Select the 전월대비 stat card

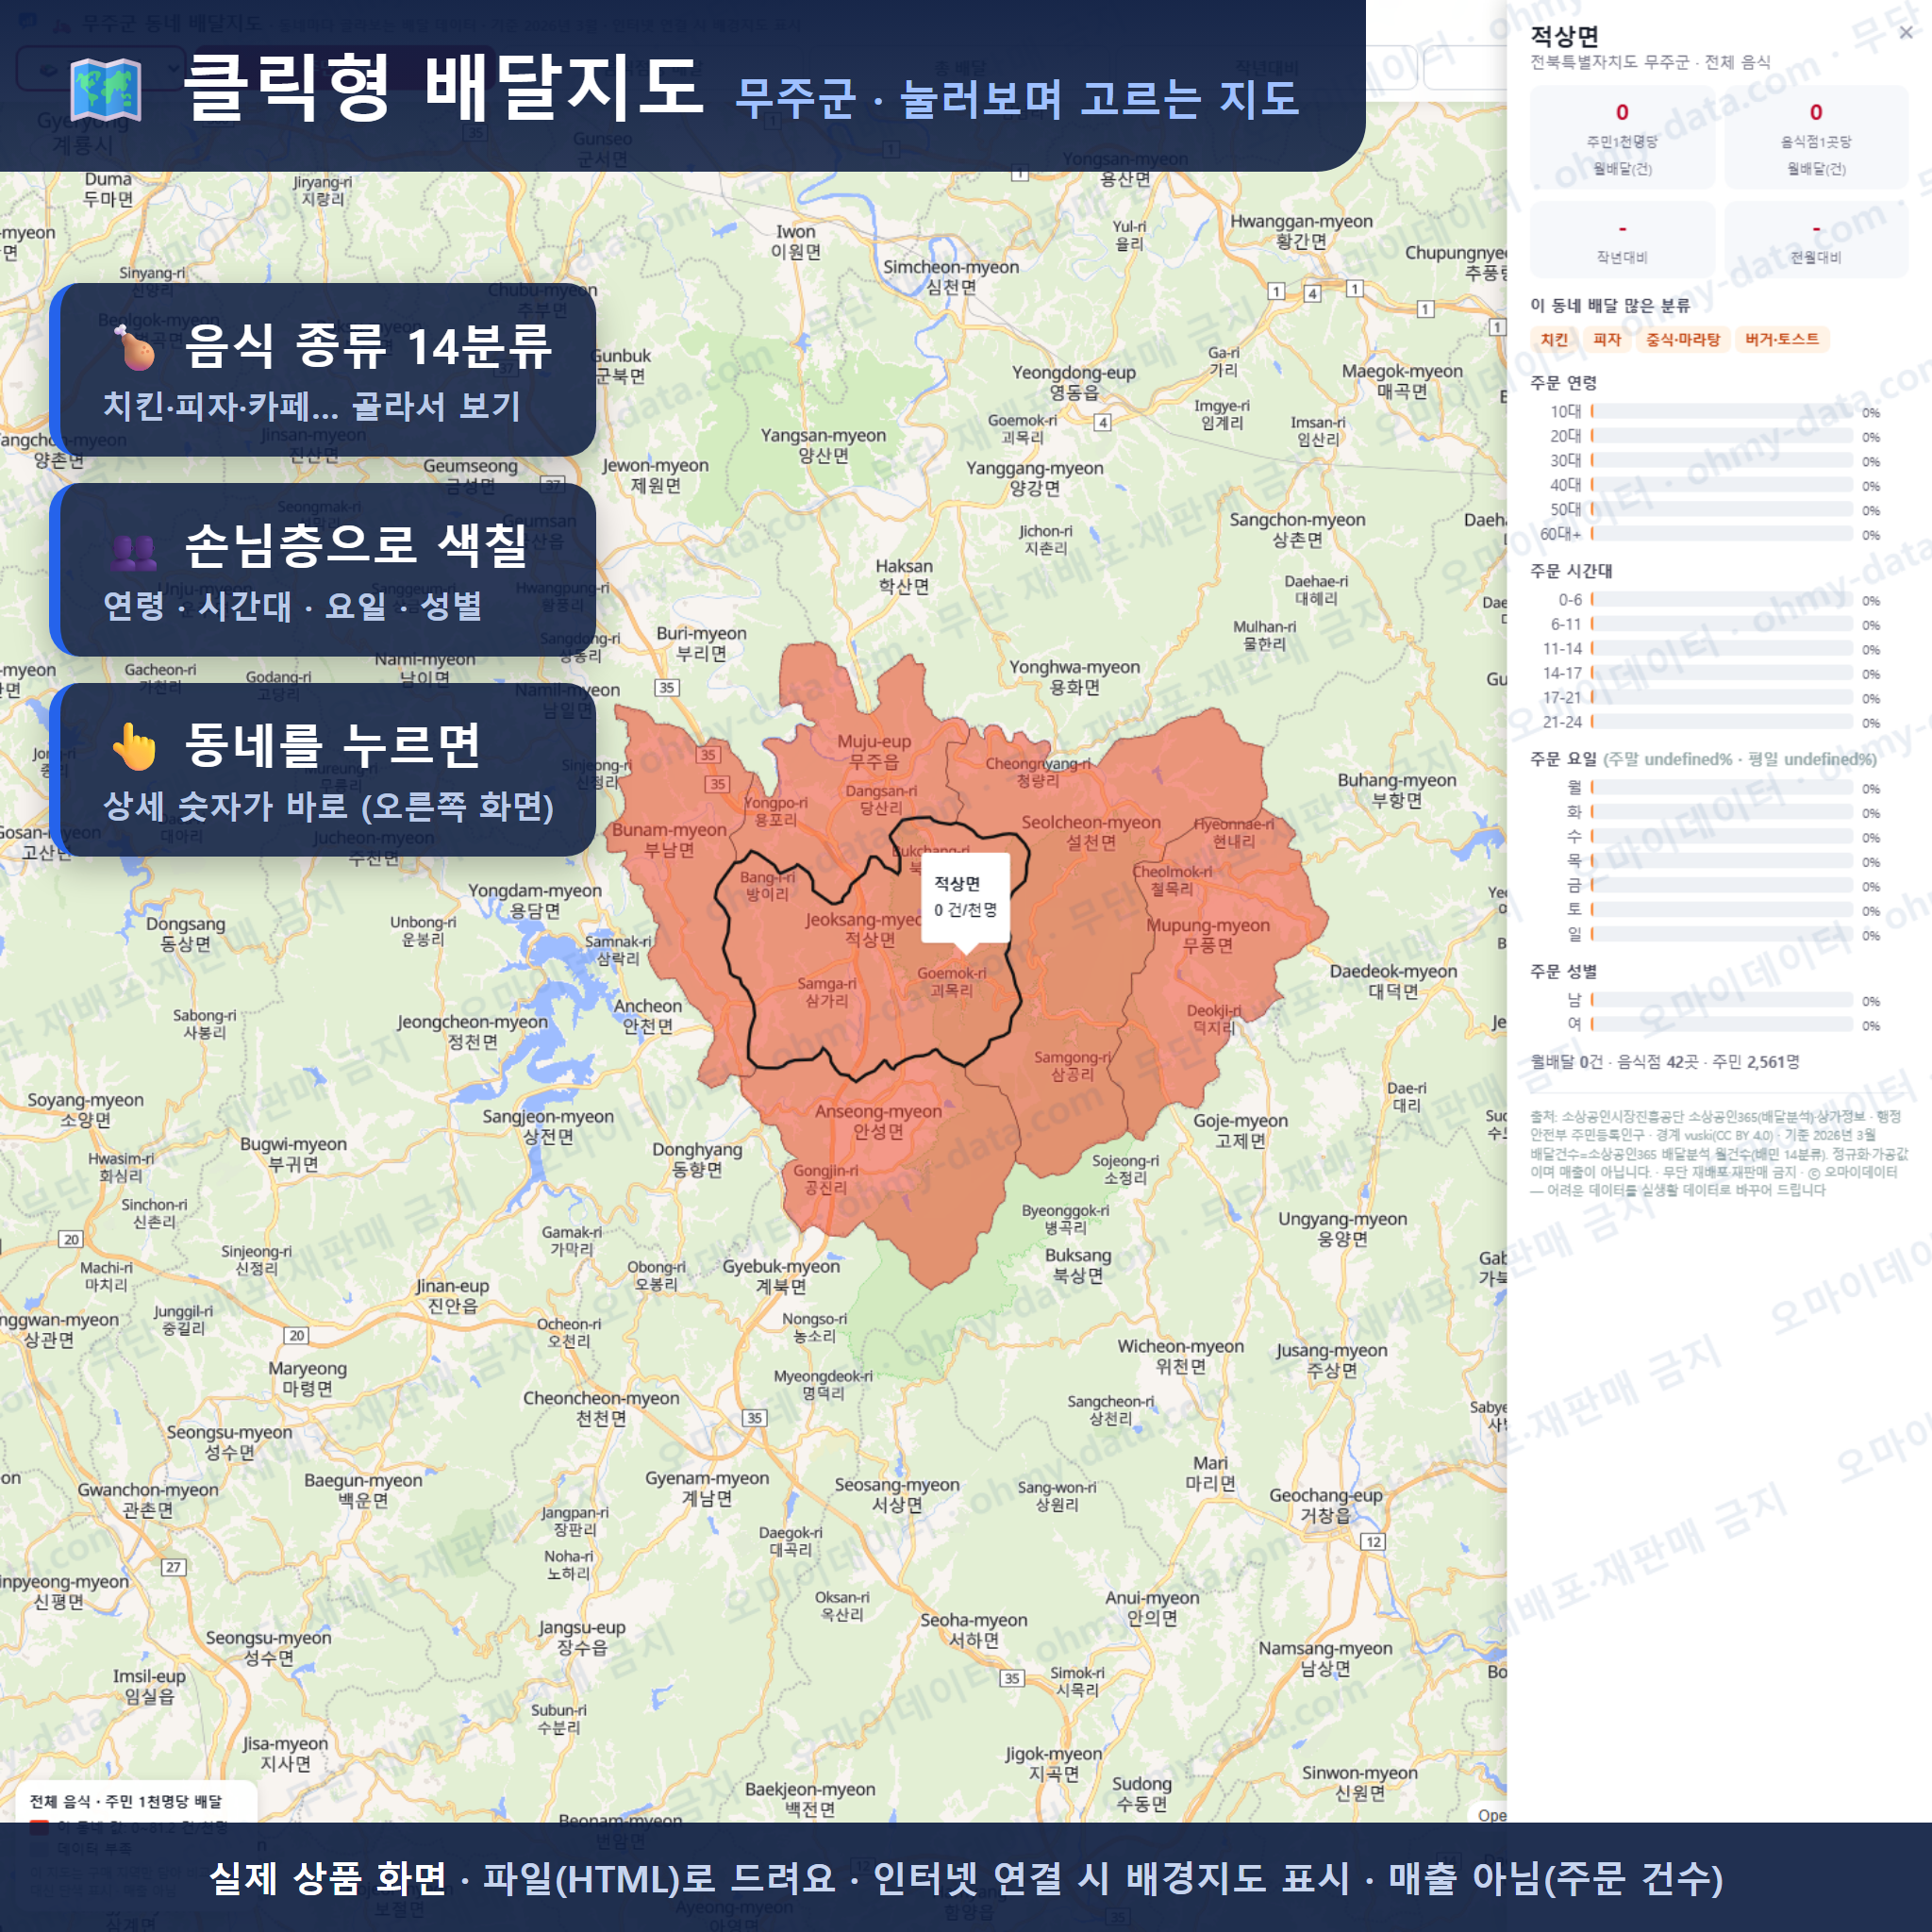coord(1816,240)
